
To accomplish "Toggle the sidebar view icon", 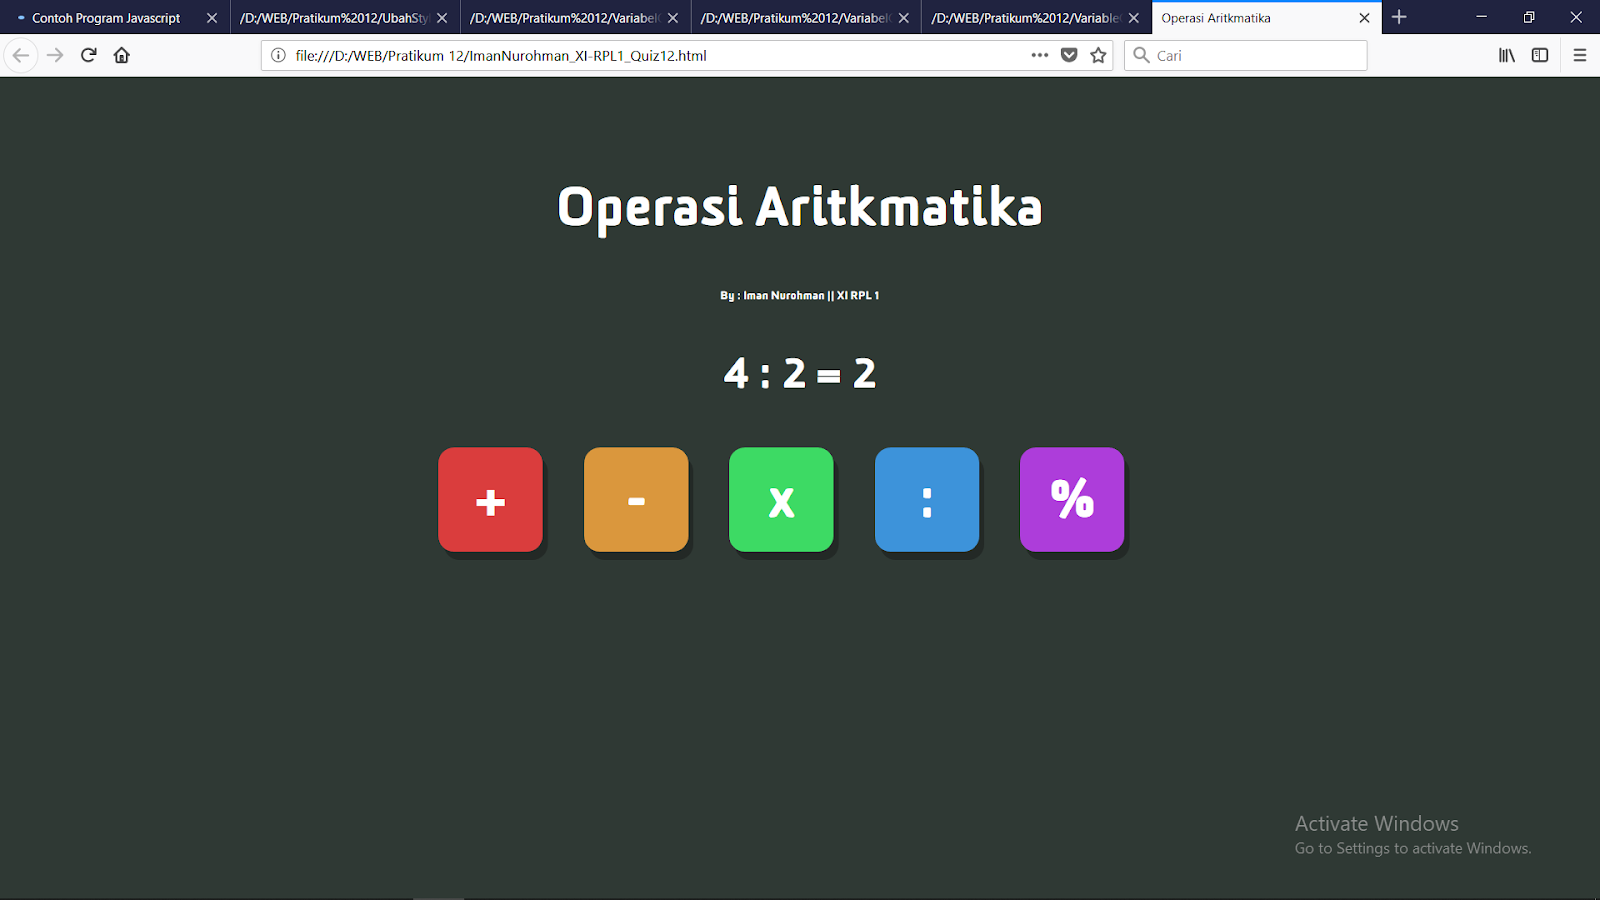I will [x=1540, y=55].
